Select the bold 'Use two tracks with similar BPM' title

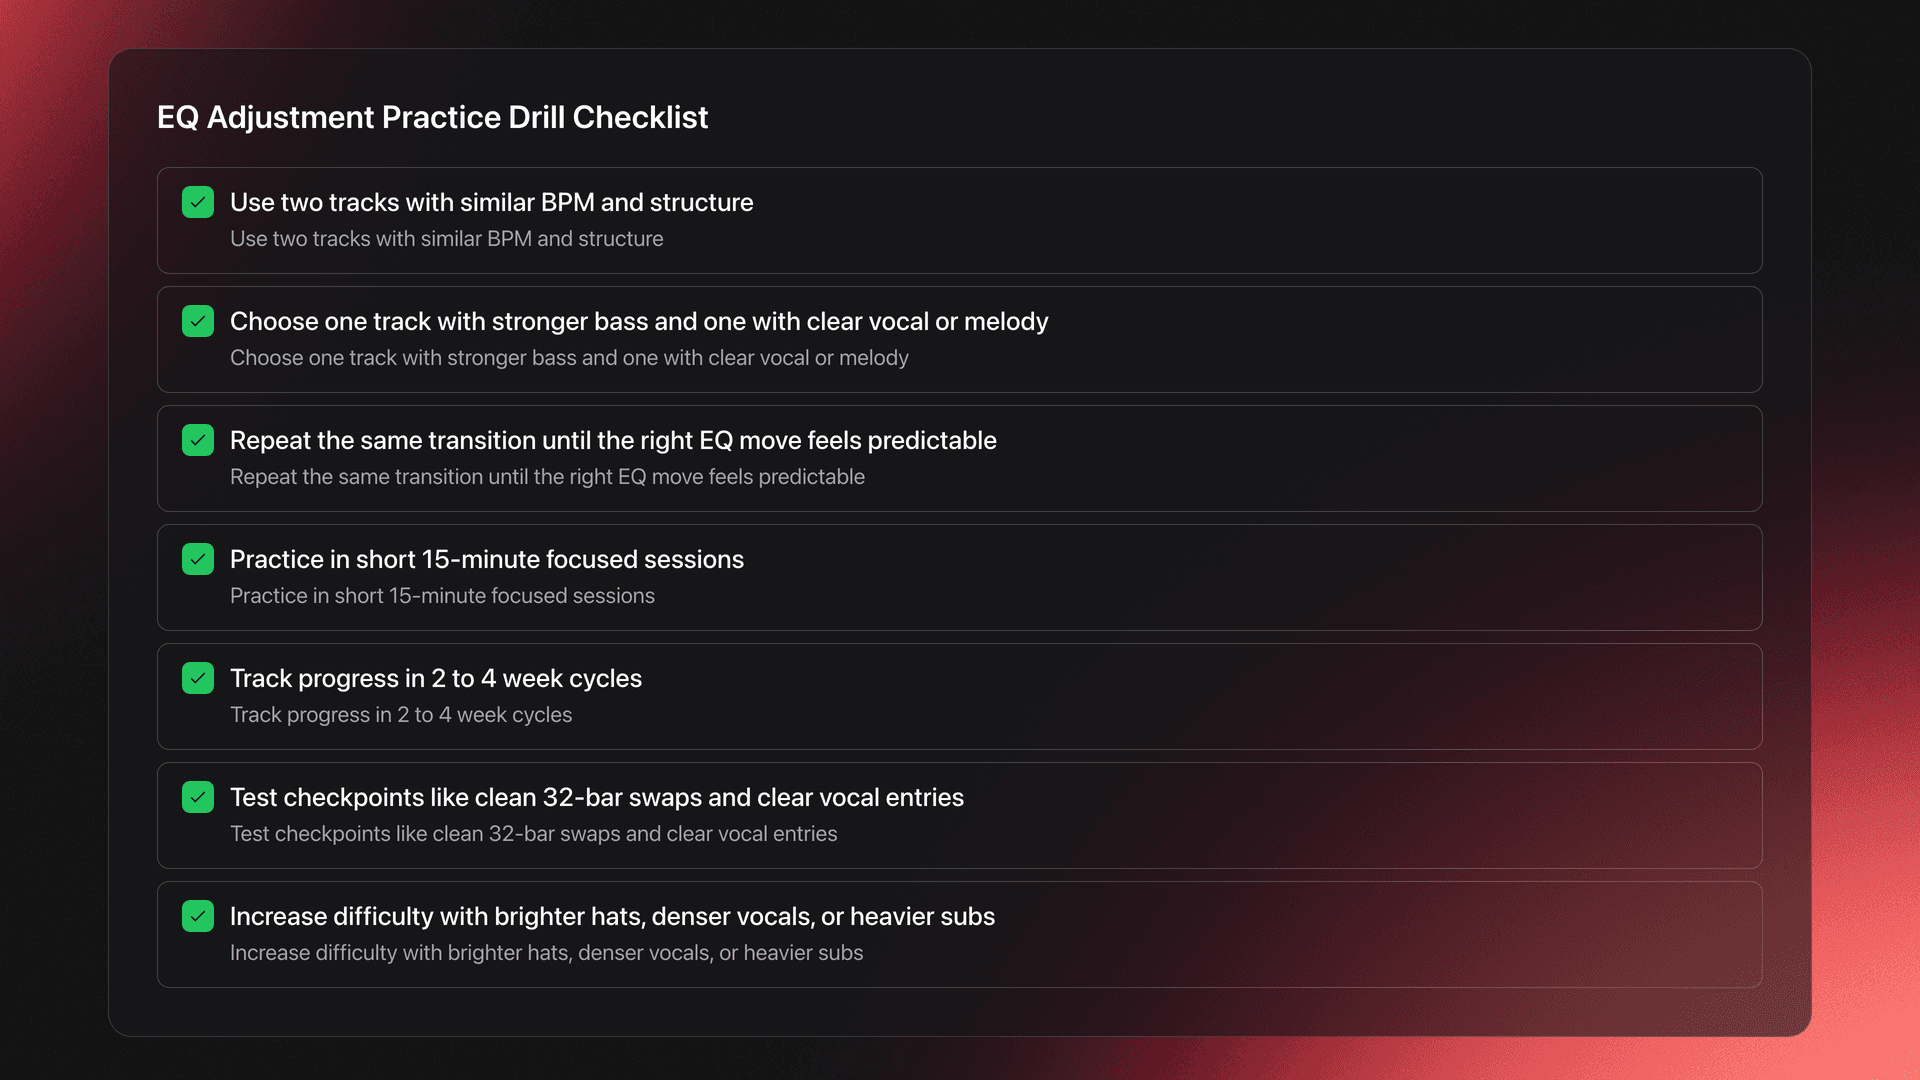(x=491, y=202)
